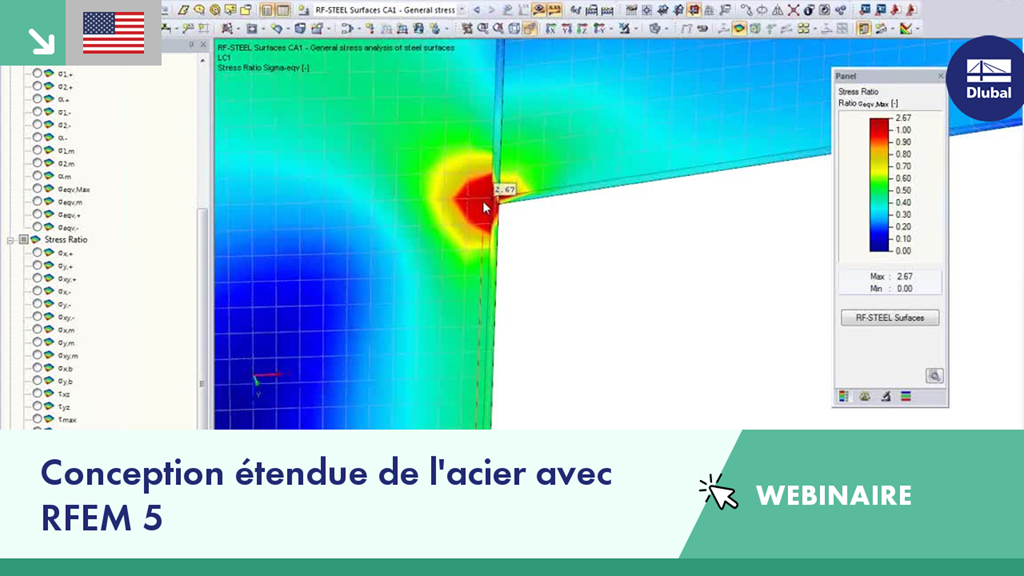Screen dimensions: 1024x576
Task: Select the σ1,m stress radio button
Action: pos(37,150)
